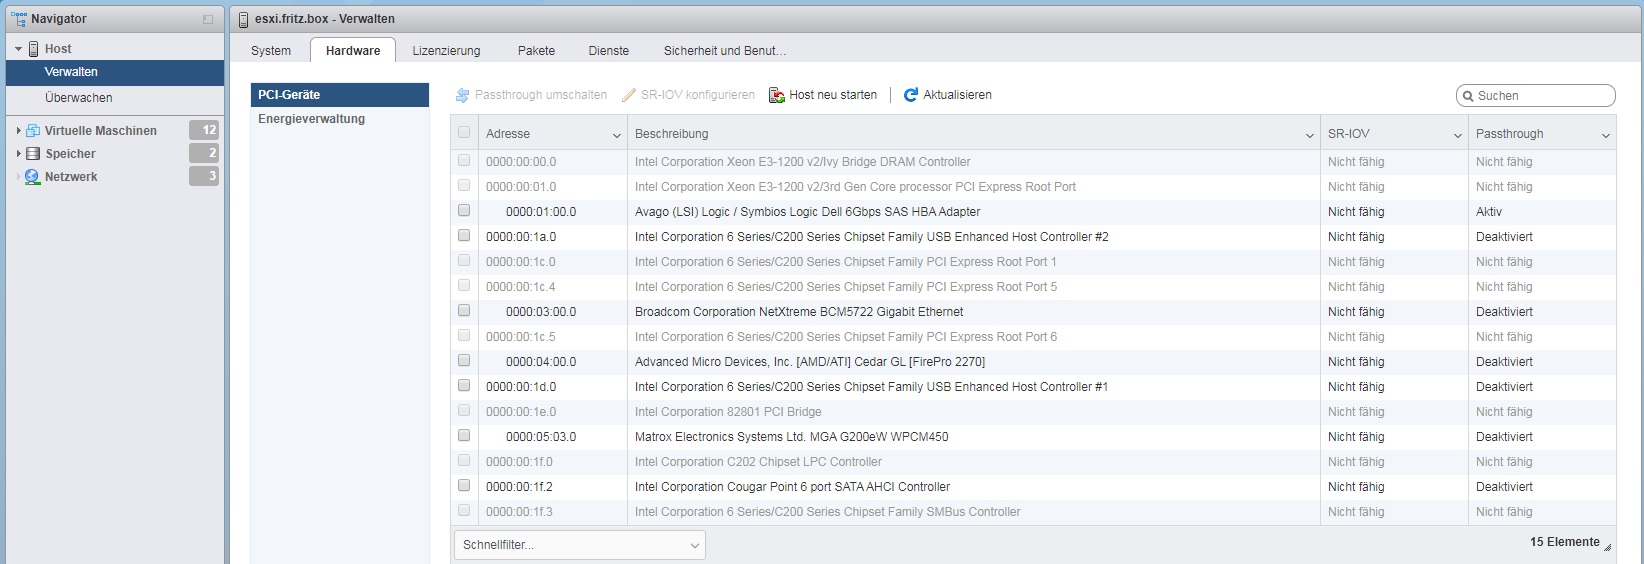Toggle the select-all checkbox in the table header
1644x564 pixels.
click(464, 133)
